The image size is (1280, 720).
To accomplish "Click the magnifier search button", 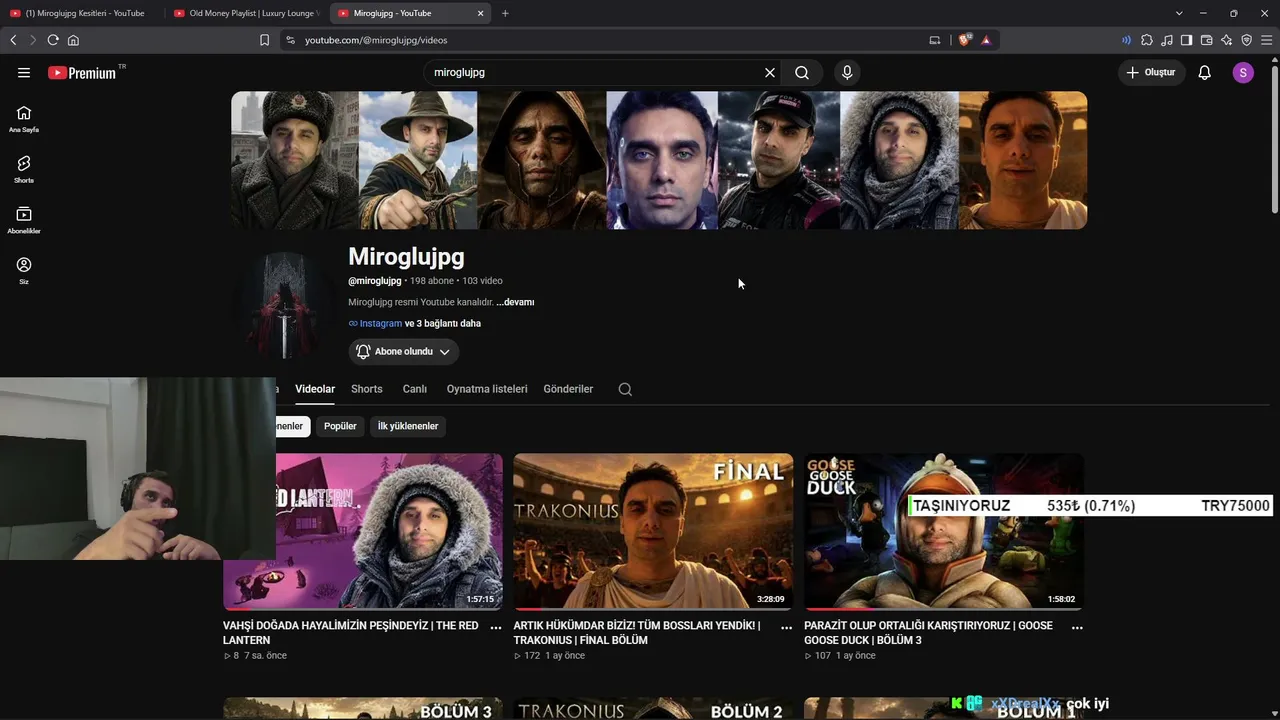I will (x=802, y=73).
